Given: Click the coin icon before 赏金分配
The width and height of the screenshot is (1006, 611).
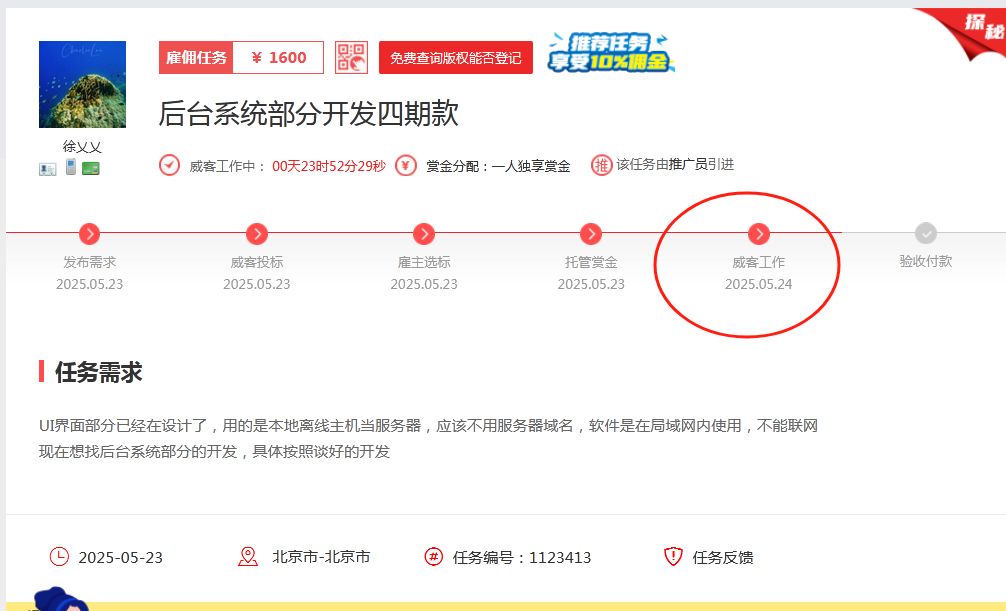Looking at the screenshot, I should [404, 165].
